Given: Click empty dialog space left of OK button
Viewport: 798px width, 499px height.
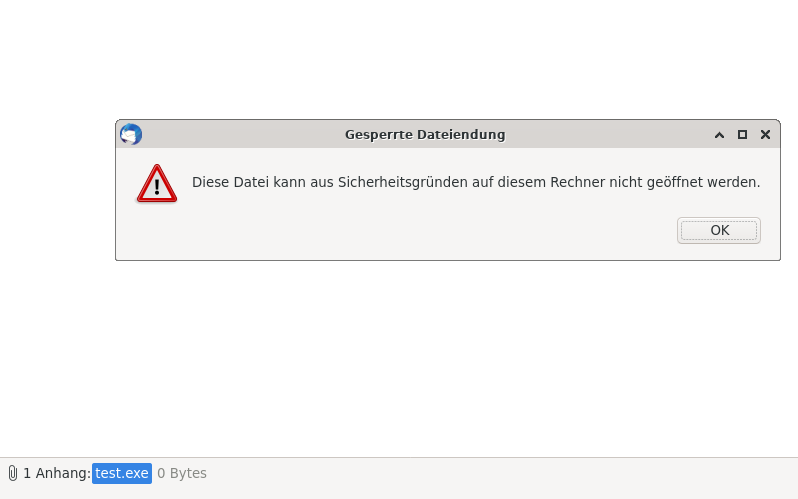Looking at the screenshot, I should coord(397,230).
